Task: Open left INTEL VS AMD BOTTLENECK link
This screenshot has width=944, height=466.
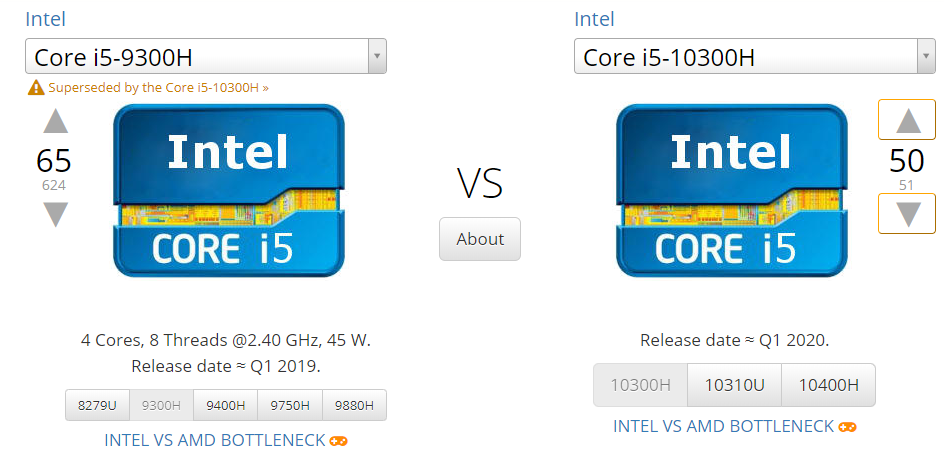Action: (x=215, y=440)
